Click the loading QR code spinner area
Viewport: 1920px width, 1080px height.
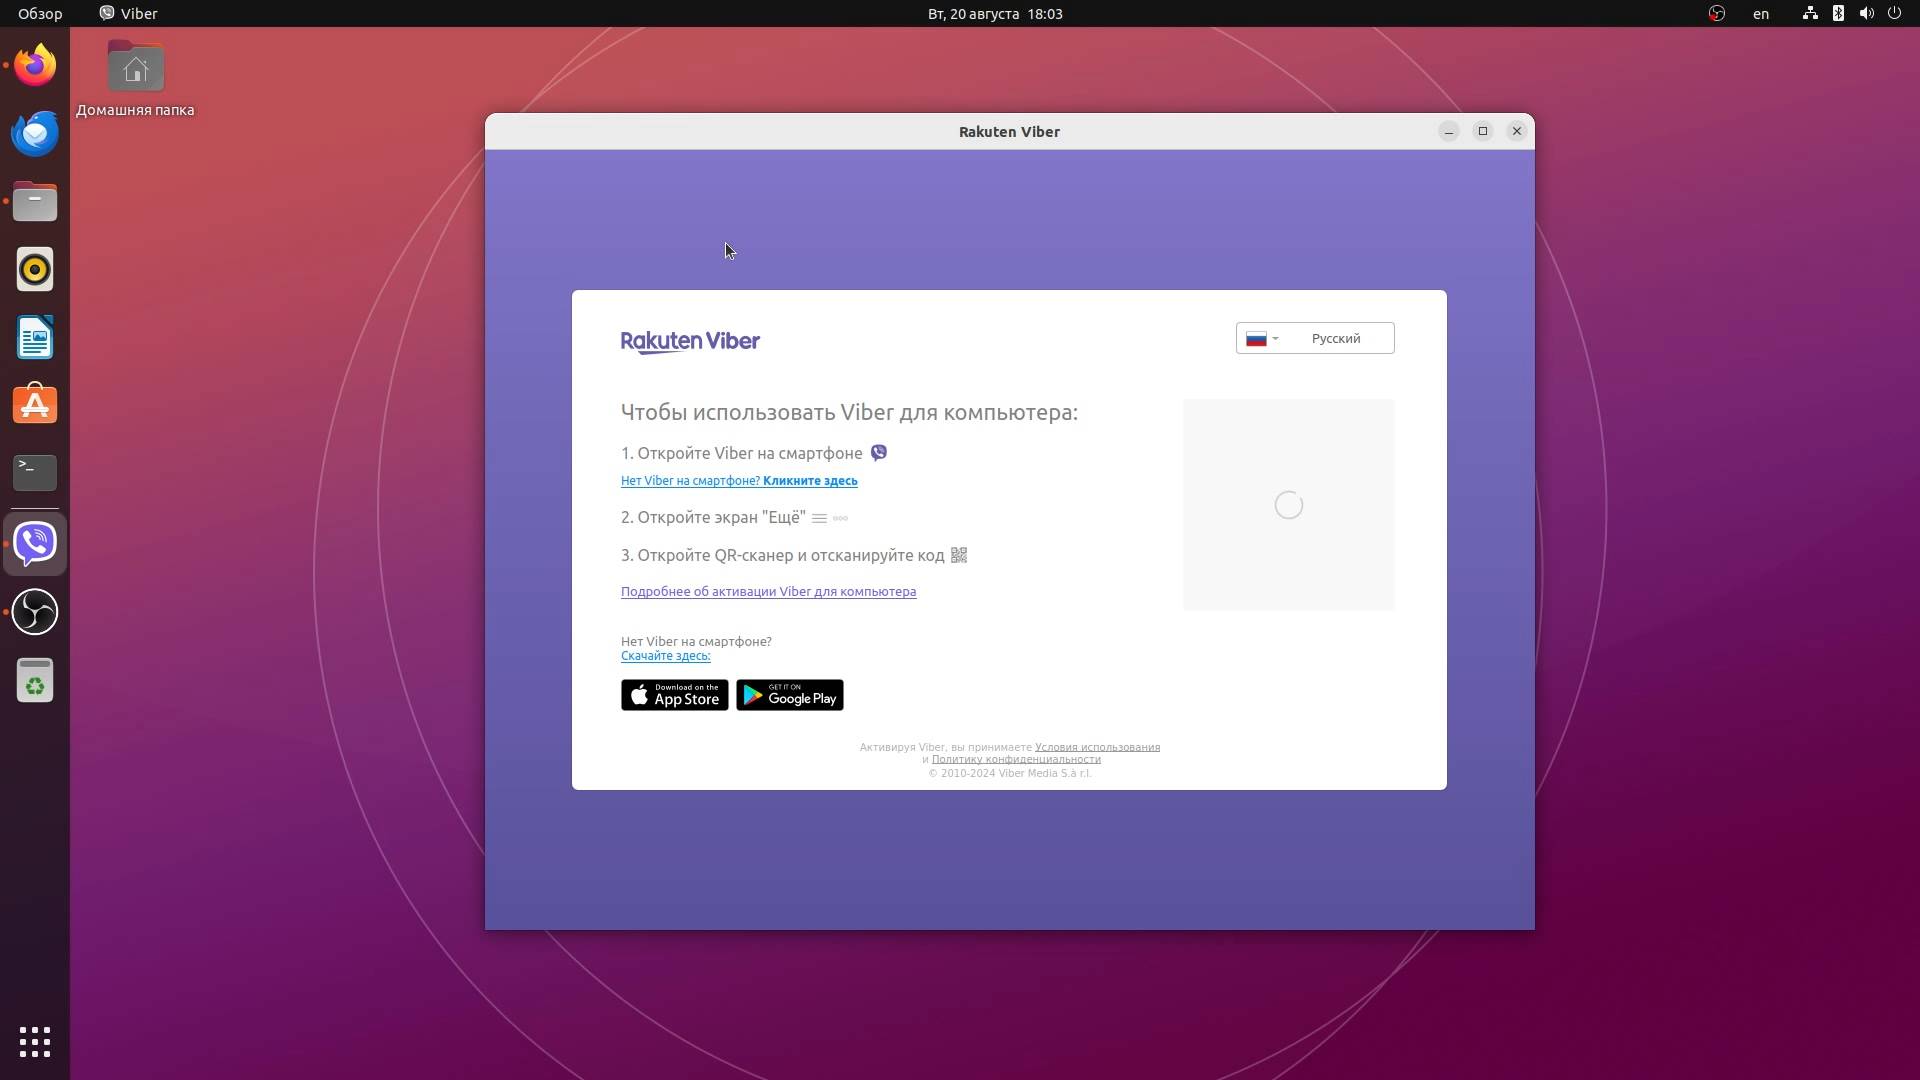(x=1288, y=504)
